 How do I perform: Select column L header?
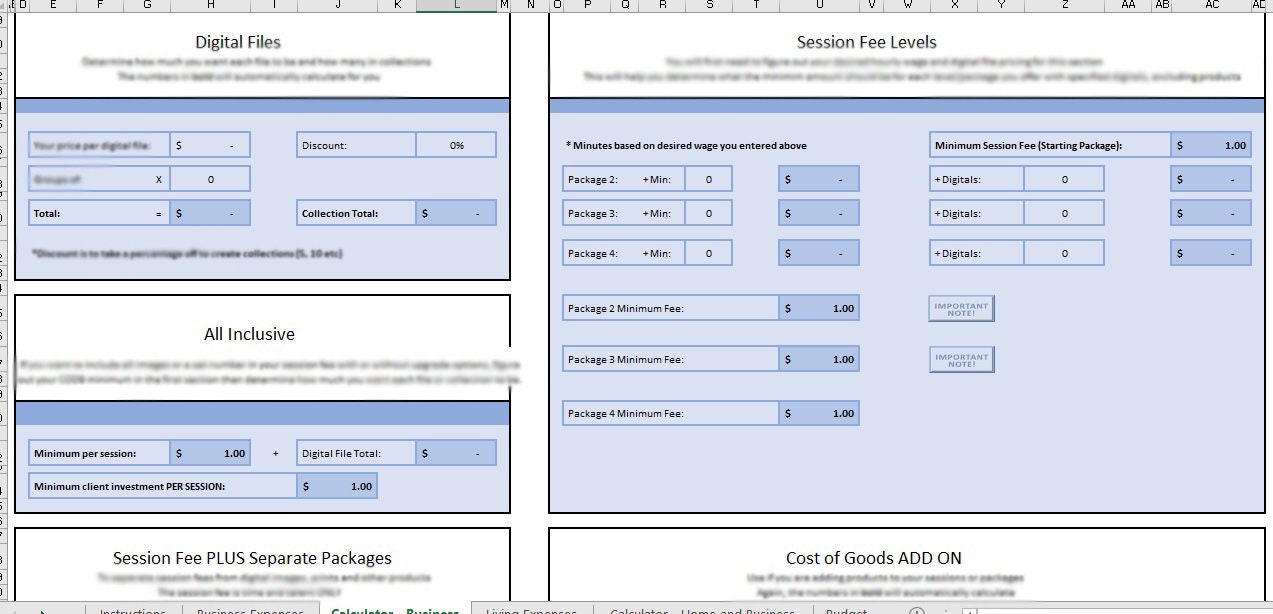point(457,5)
